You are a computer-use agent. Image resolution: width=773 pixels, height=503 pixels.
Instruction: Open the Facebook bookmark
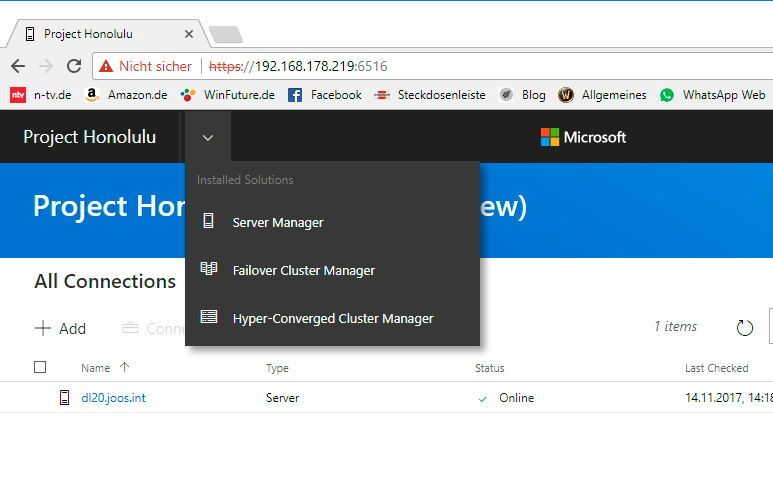coord(324,95)
